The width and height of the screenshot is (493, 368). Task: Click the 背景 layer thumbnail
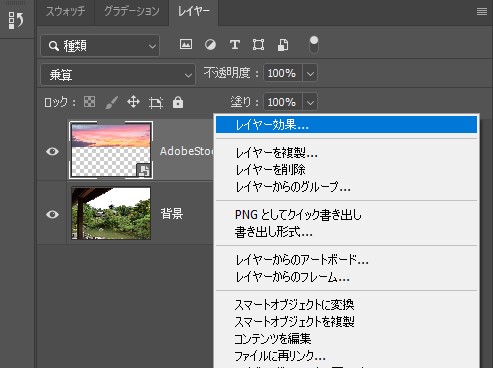point(111,213)
